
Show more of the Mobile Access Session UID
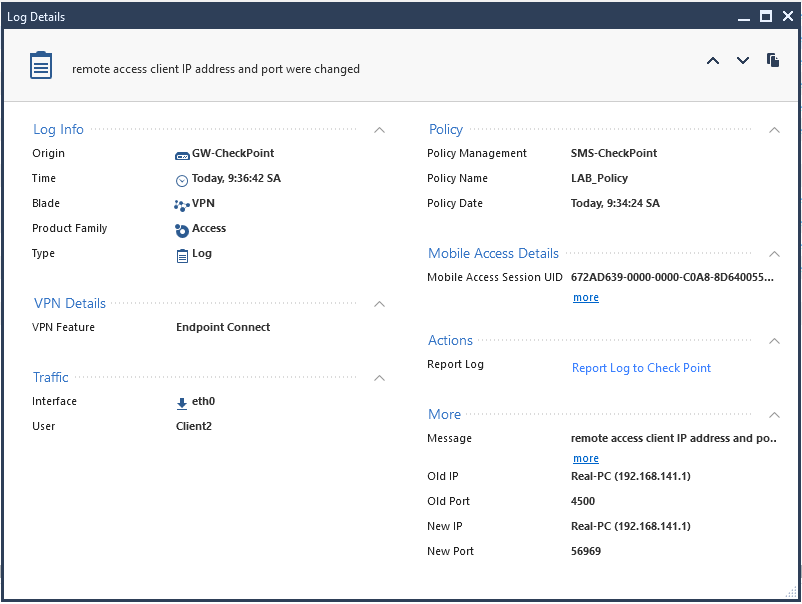[x=585, y=297]
